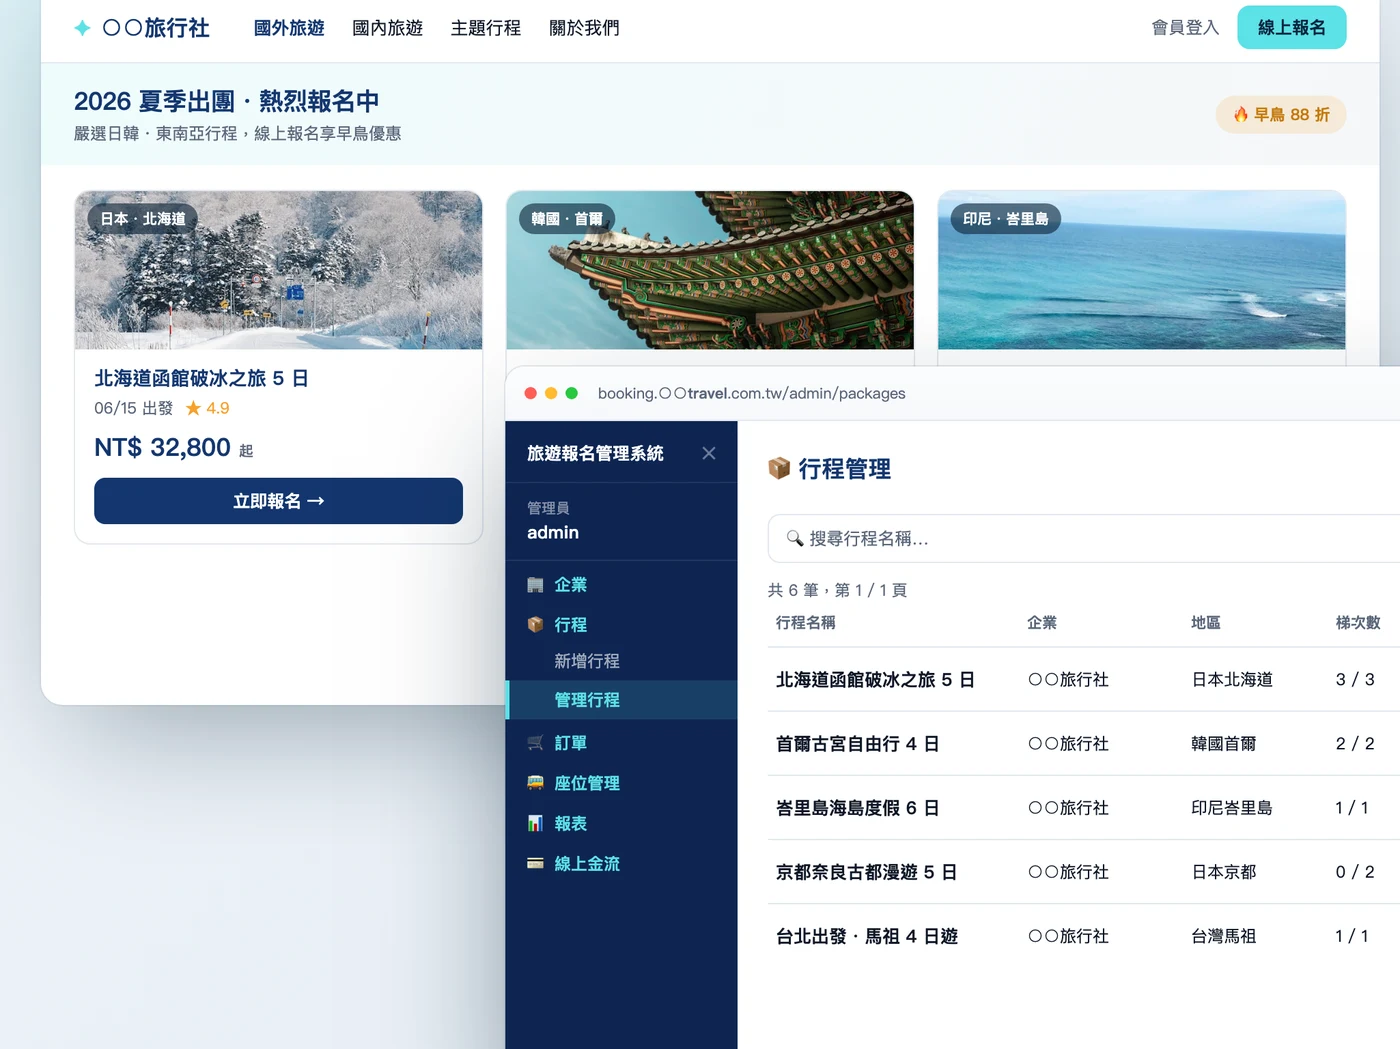1400x1049 pixels.
Task: Open 關於我們 in the top navigation
Action: (584, 28)
